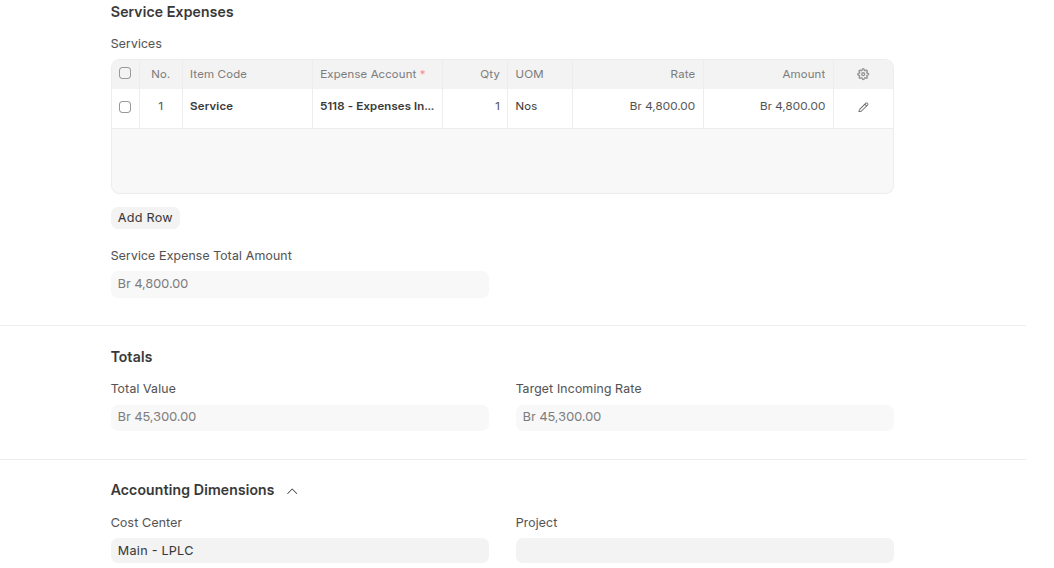Click the Item Code cell labeled Service

click(246, 106)
